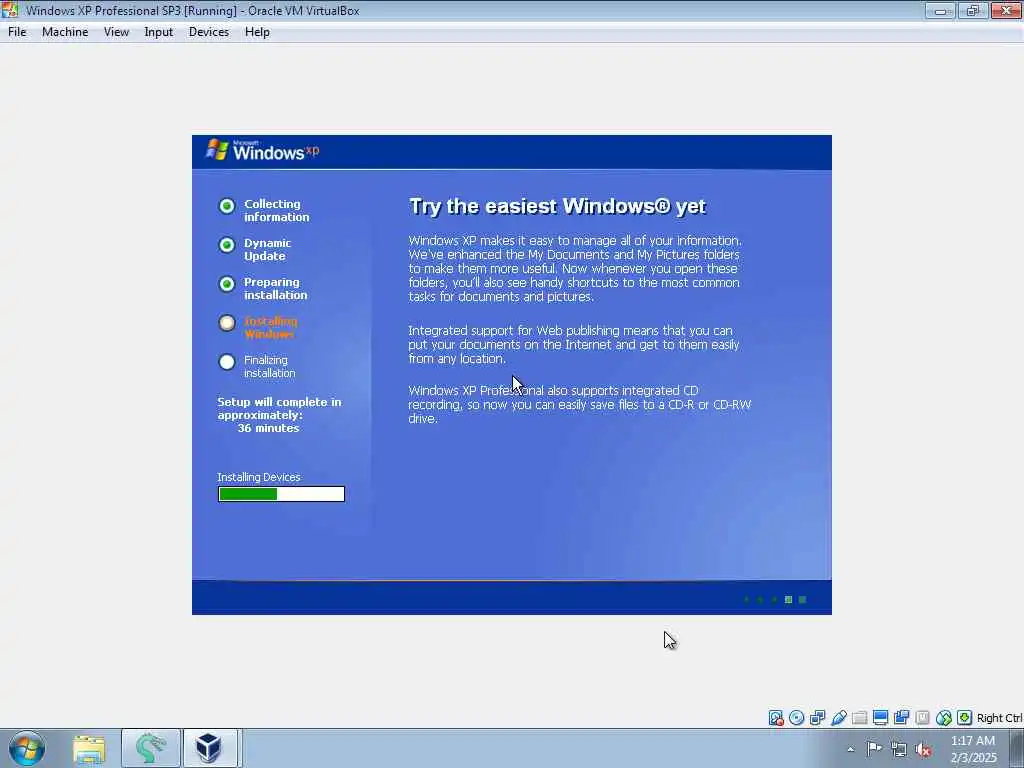This screenshot has width=1024, height=768.
Task: Click the slide indicator squares in setup footer
Action: pos(775,600)
